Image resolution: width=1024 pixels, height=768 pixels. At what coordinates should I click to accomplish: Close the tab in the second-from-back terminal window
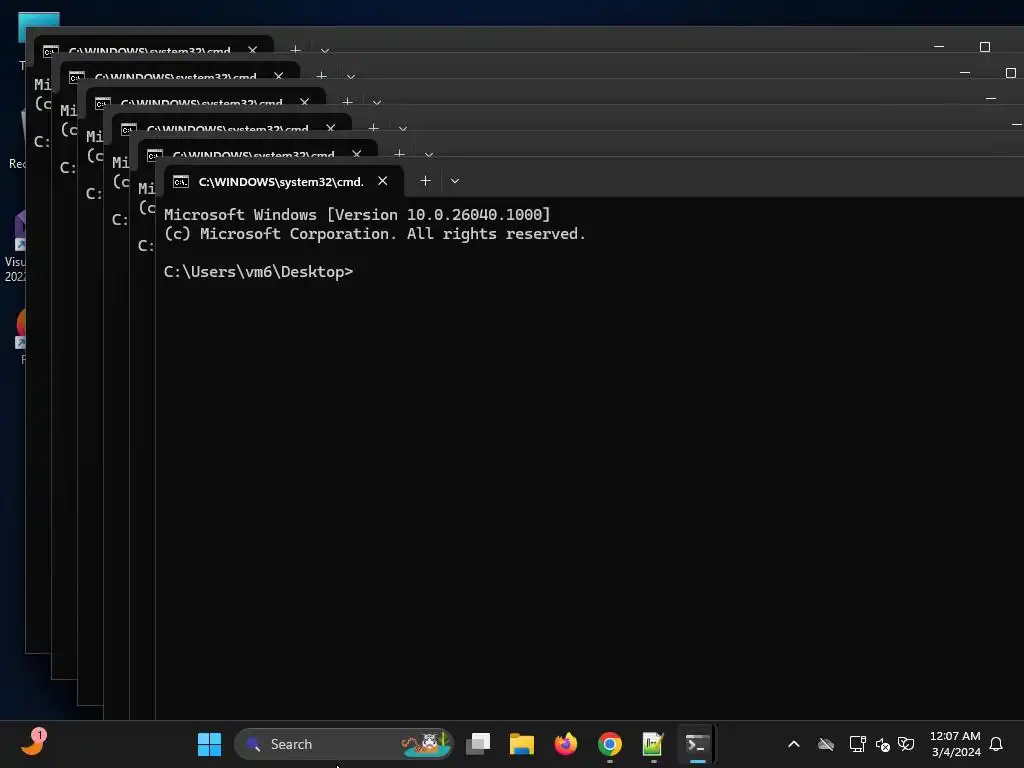(x=278, y=76)
